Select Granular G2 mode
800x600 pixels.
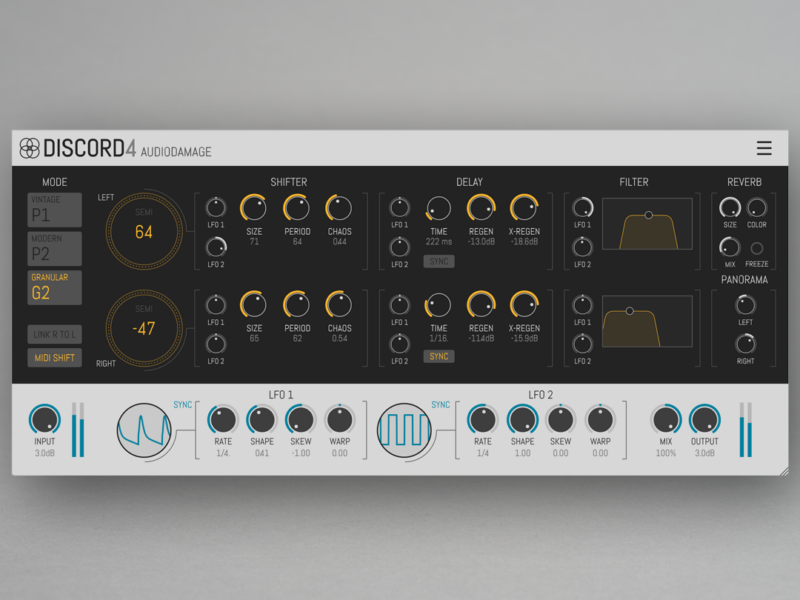(x=55, y=288)
